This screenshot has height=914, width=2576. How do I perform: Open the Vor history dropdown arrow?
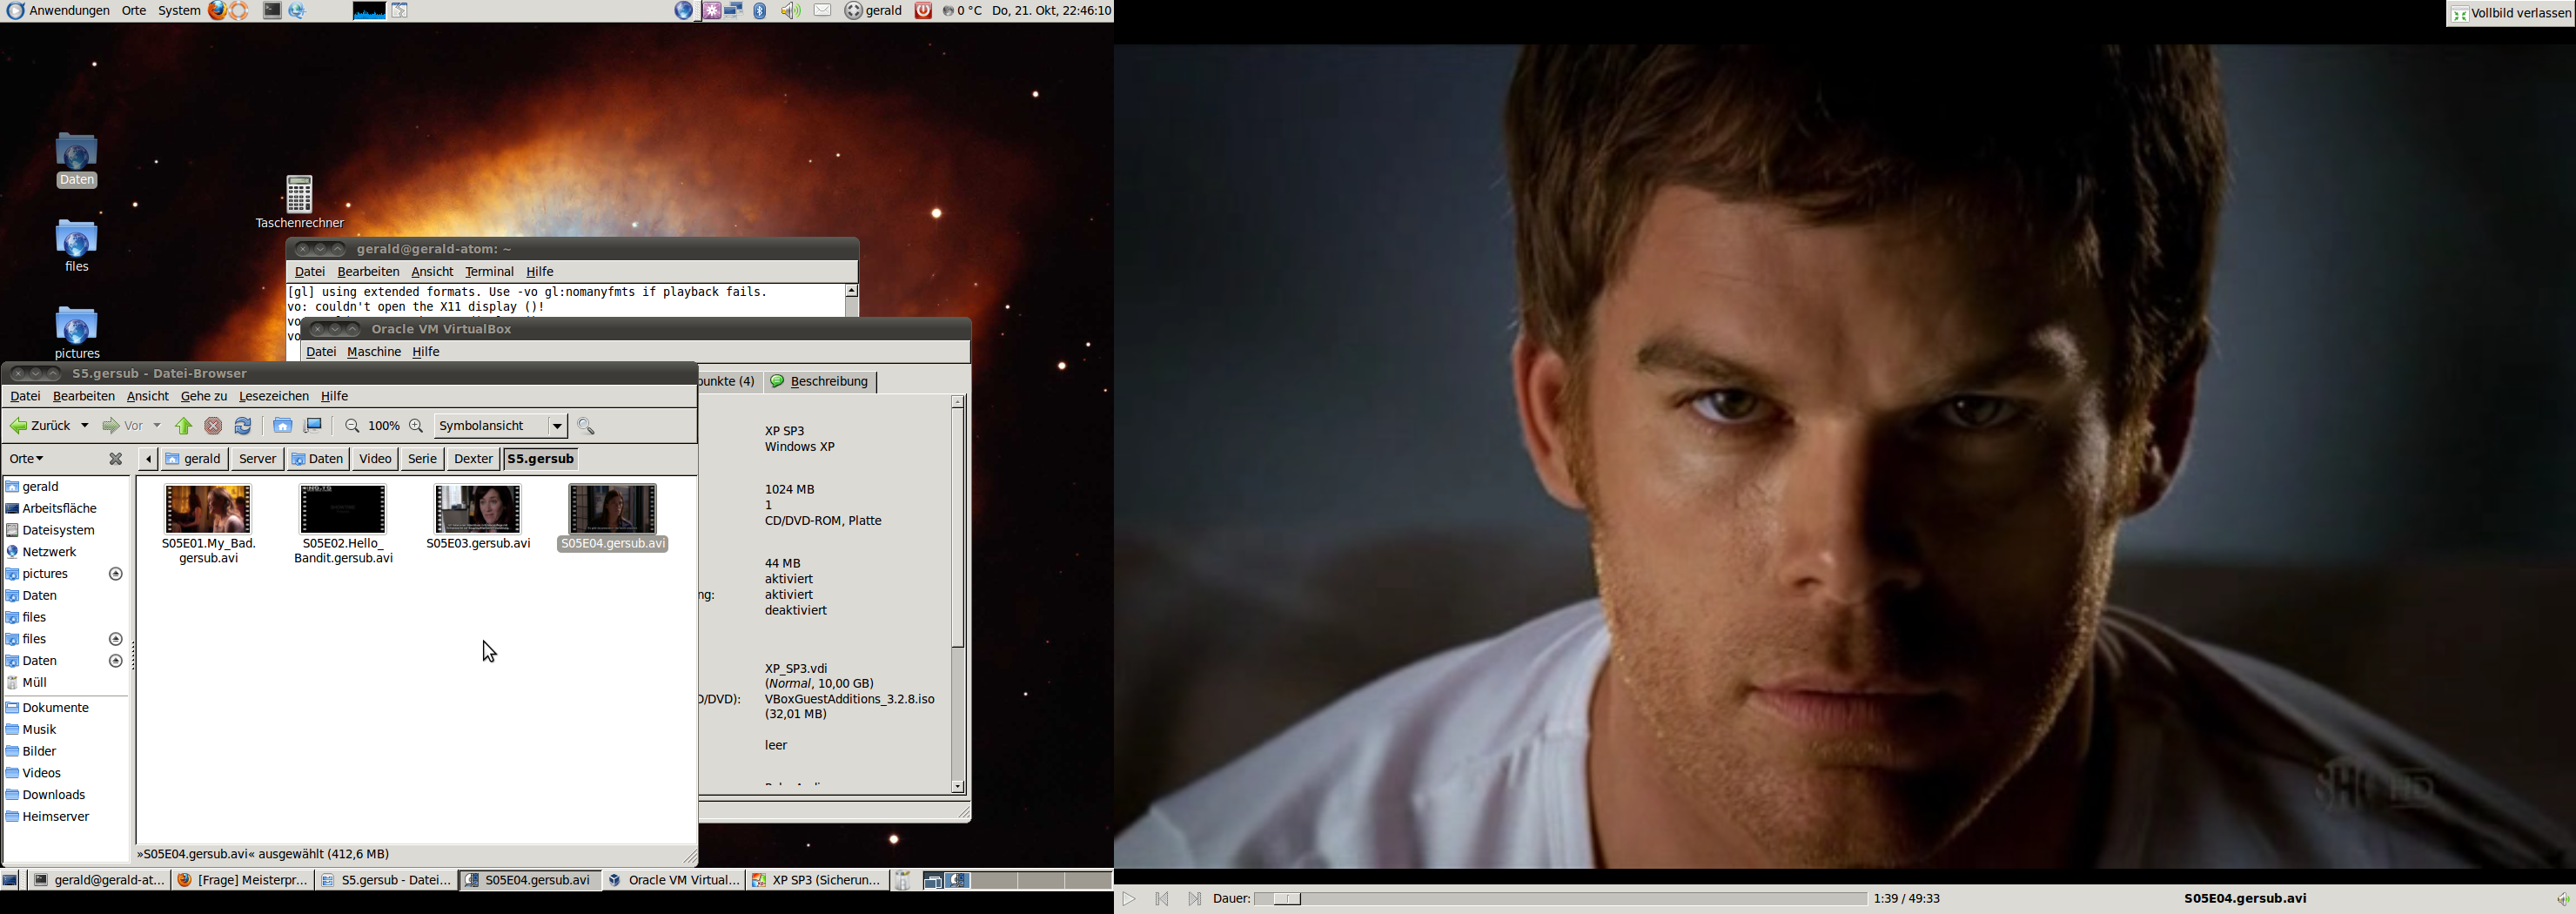157,427
